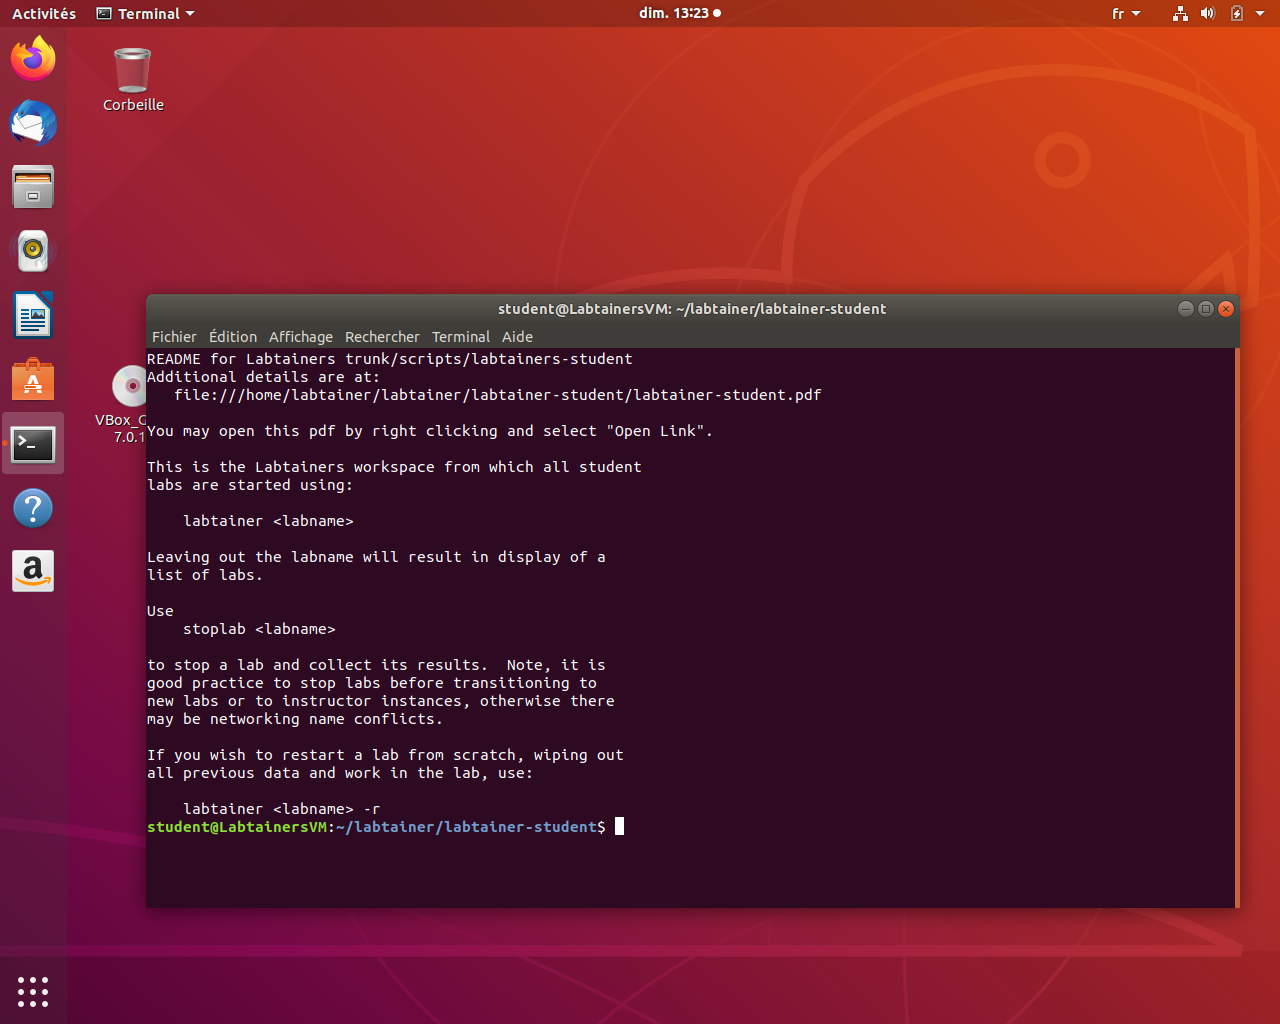Screen dimensions: 1280x1024
Task: Open the Amazon dock icon
Action: tap(33, 572)
